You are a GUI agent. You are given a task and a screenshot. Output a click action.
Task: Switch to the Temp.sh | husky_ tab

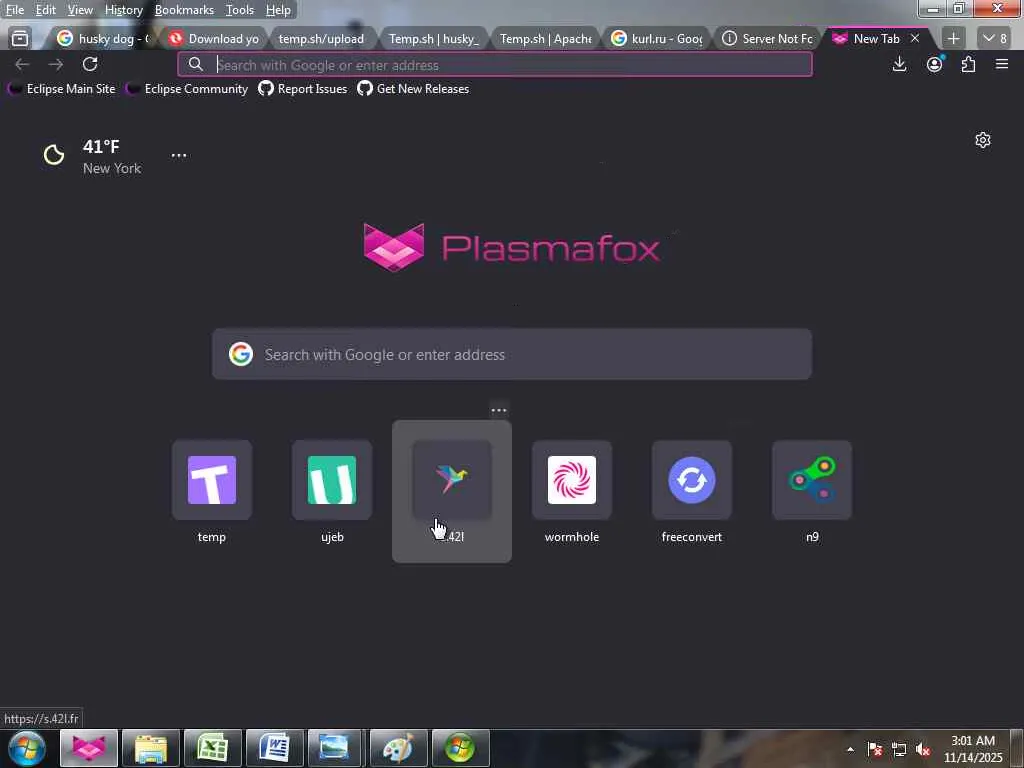pyautogui.click(x=434, y=39)
